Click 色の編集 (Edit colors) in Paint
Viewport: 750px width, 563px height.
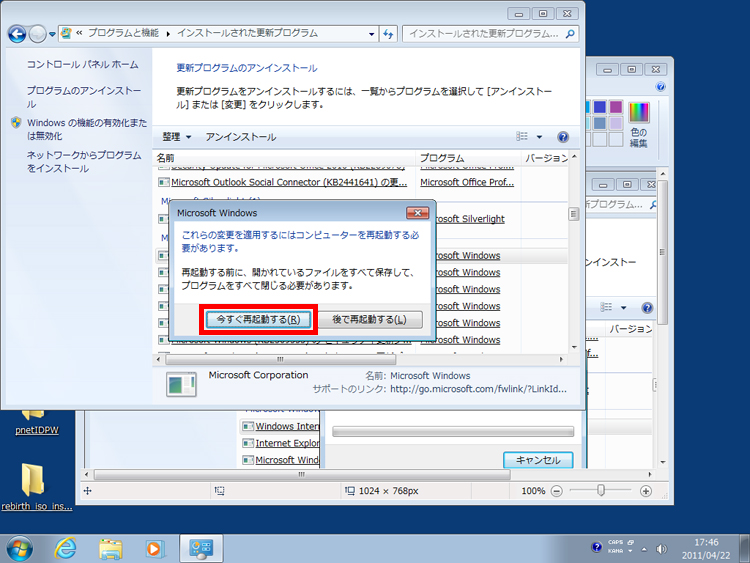point(639,124)
